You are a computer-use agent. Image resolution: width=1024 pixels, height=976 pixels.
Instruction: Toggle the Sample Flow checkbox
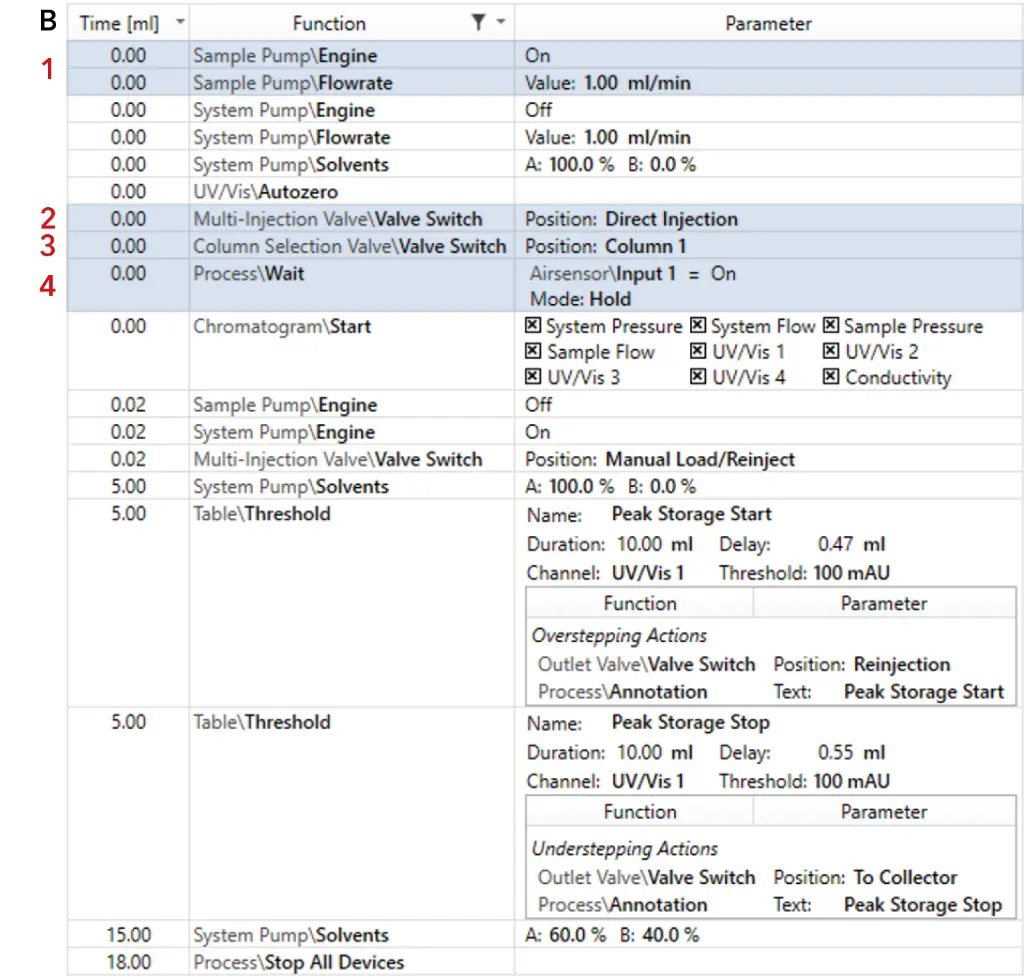[533, 352]
